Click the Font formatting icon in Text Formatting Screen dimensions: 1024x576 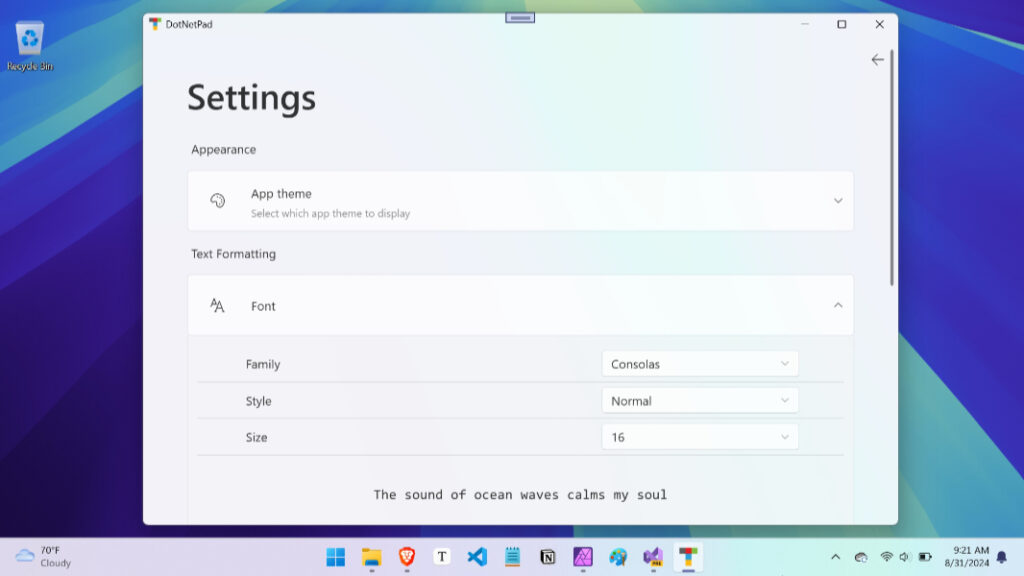point(217,305)
